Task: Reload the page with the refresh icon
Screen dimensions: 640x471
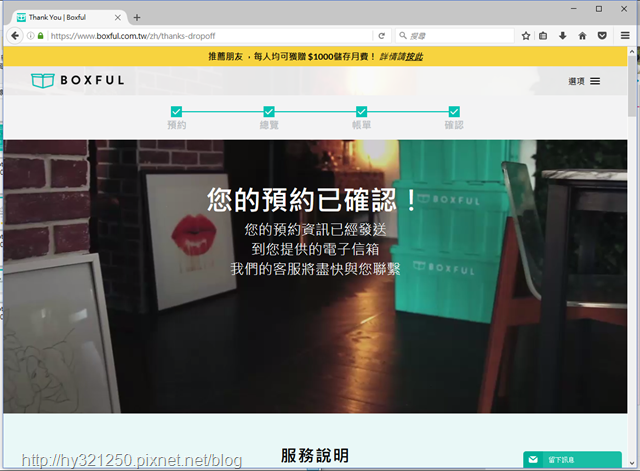Action: 382,36
